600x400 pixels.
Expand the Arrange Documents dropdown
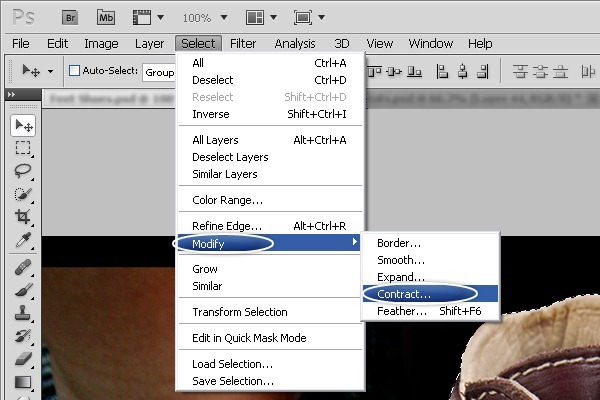pos(262,18)
